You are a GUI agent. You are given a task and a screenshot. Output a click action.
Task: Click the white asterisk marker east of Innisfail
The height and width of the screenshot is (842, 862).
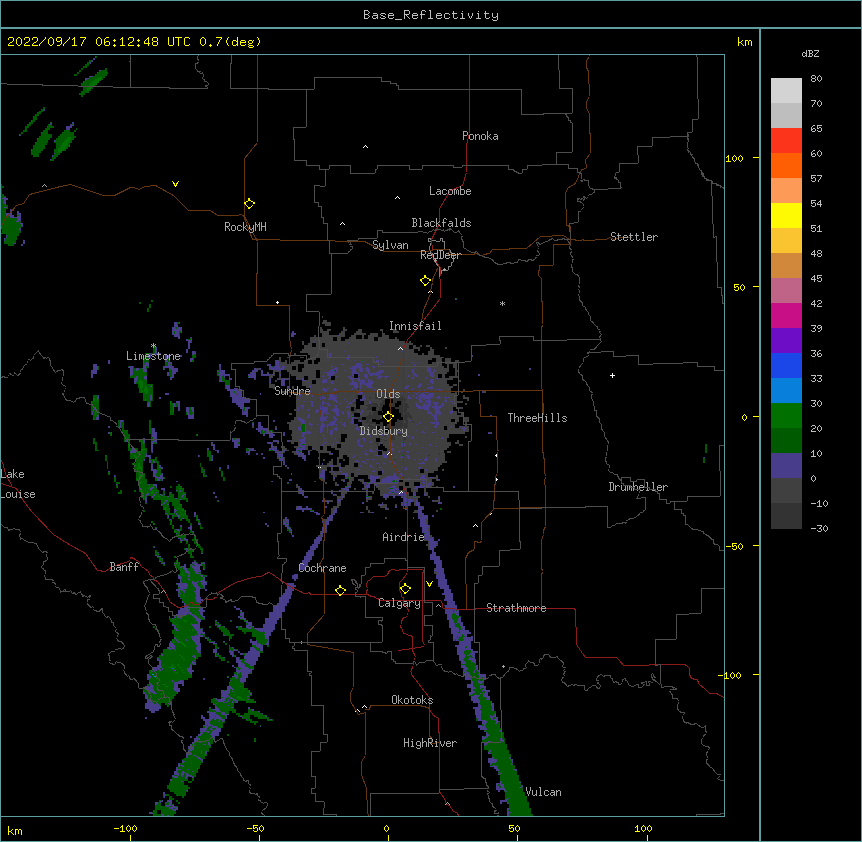[502, 303]
